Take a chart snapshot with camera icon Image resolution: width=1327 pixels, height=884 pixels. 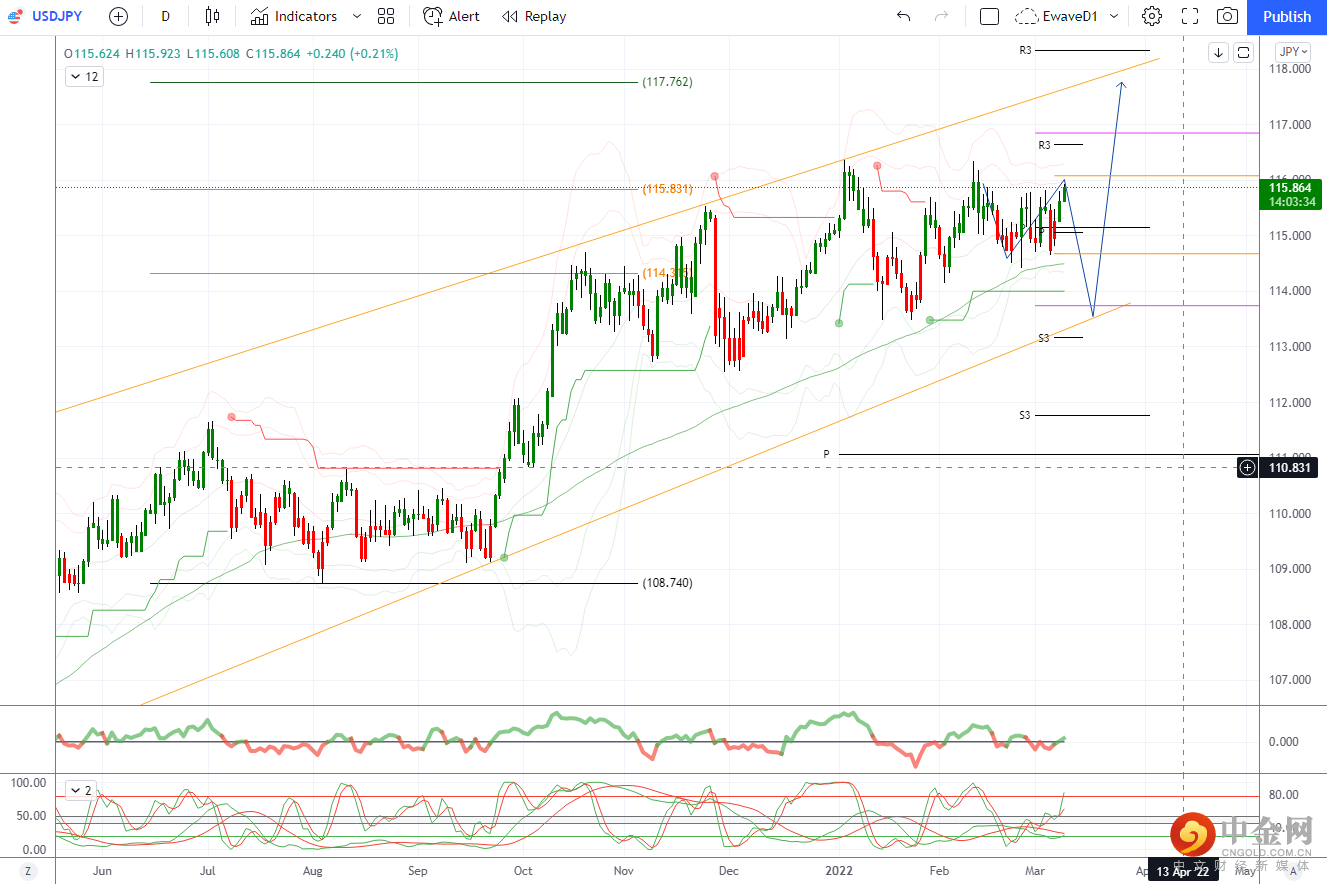1227,16
